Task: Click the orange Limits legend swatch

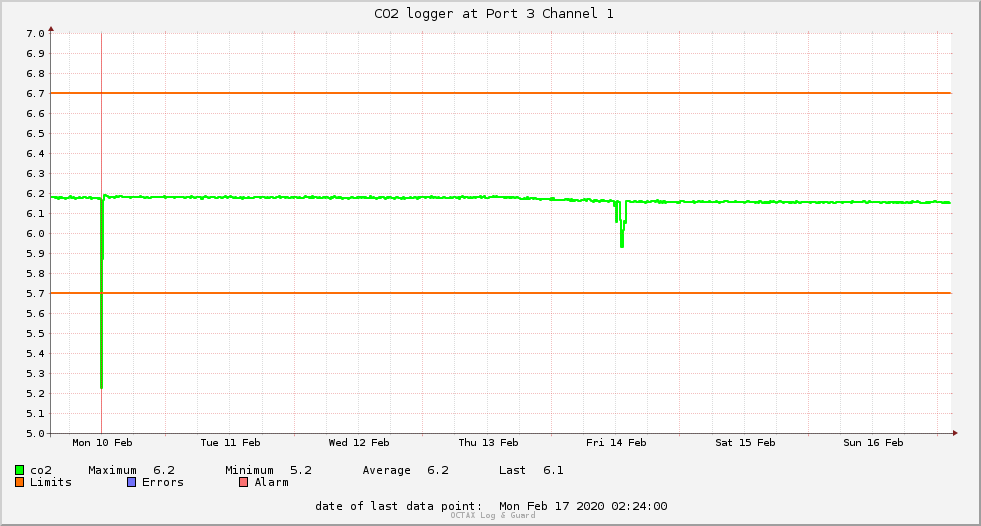Action: click(19, 482)
